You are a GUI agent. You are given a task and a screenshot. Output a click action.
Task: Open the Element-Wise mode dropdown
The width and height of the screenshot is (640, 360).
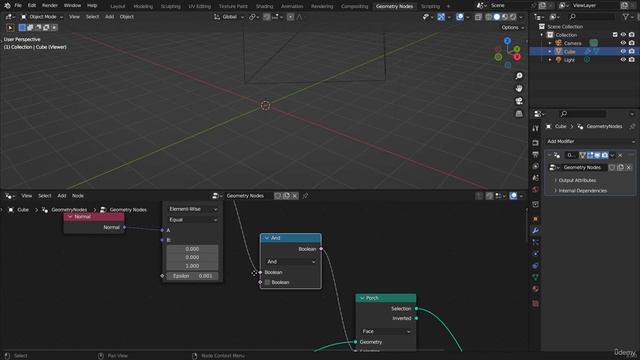point(192,209)
